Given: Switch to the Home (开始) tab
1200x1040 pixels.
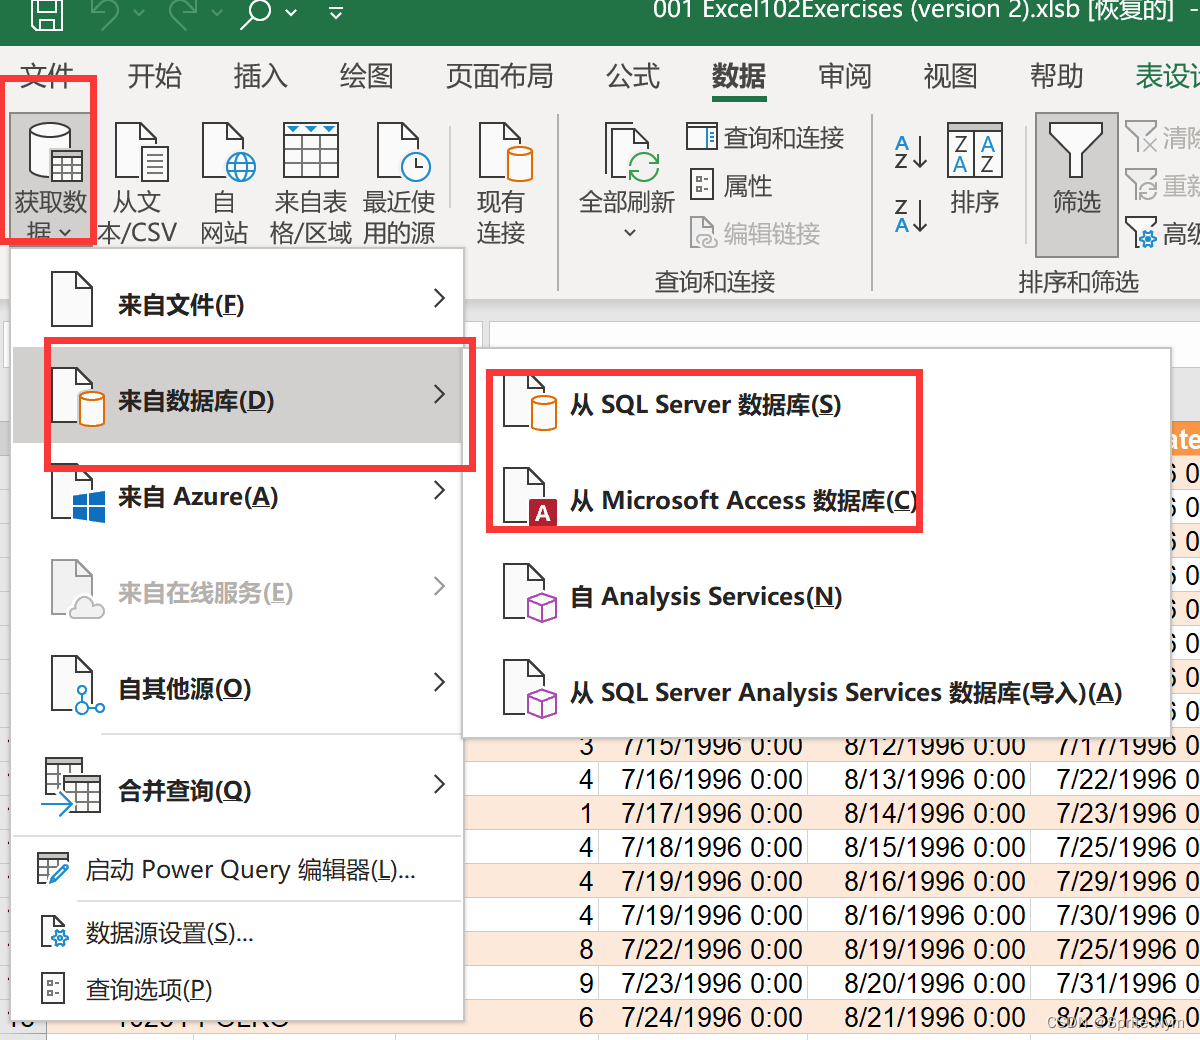Looking at the screenshot, I should 154,76.
